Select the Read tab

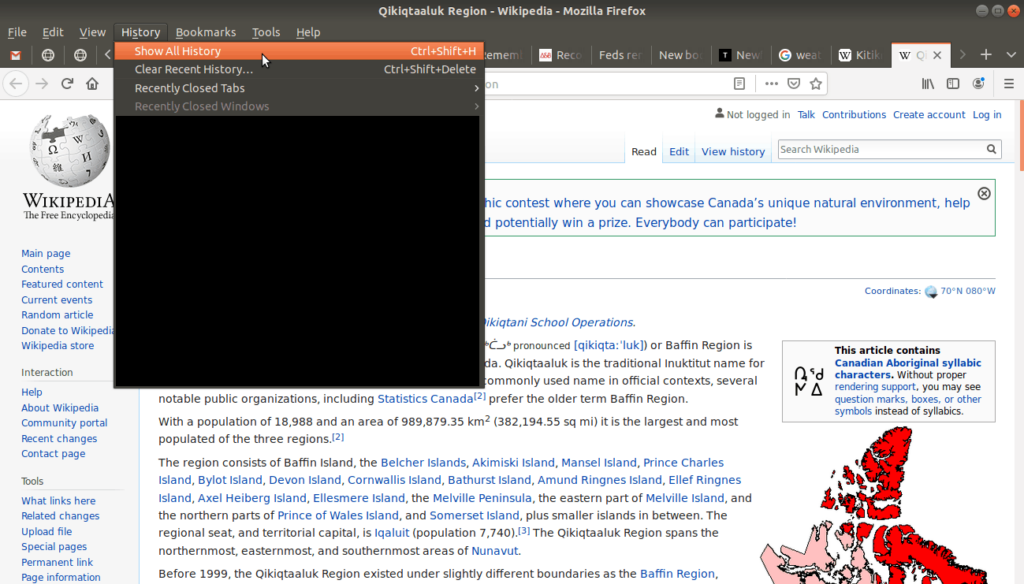(643, 152)
